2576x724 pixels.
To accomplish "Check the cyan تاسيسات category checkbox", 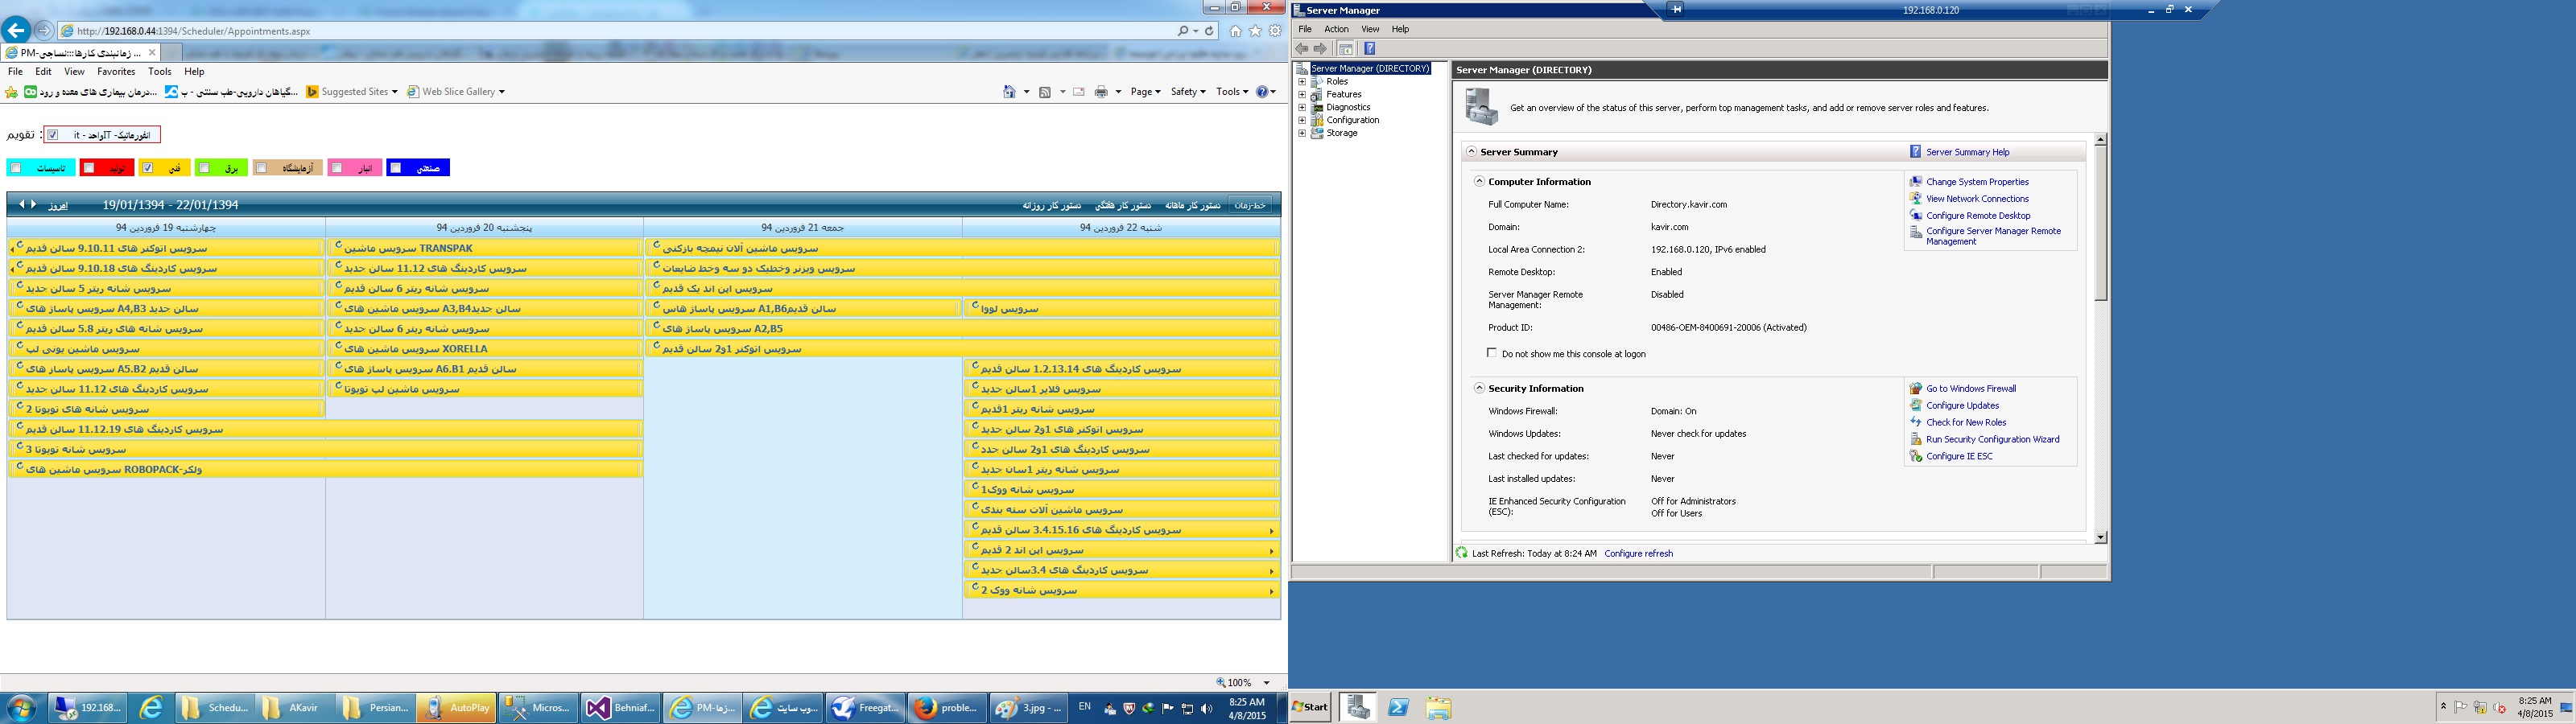I will click(x=15, y=168).
